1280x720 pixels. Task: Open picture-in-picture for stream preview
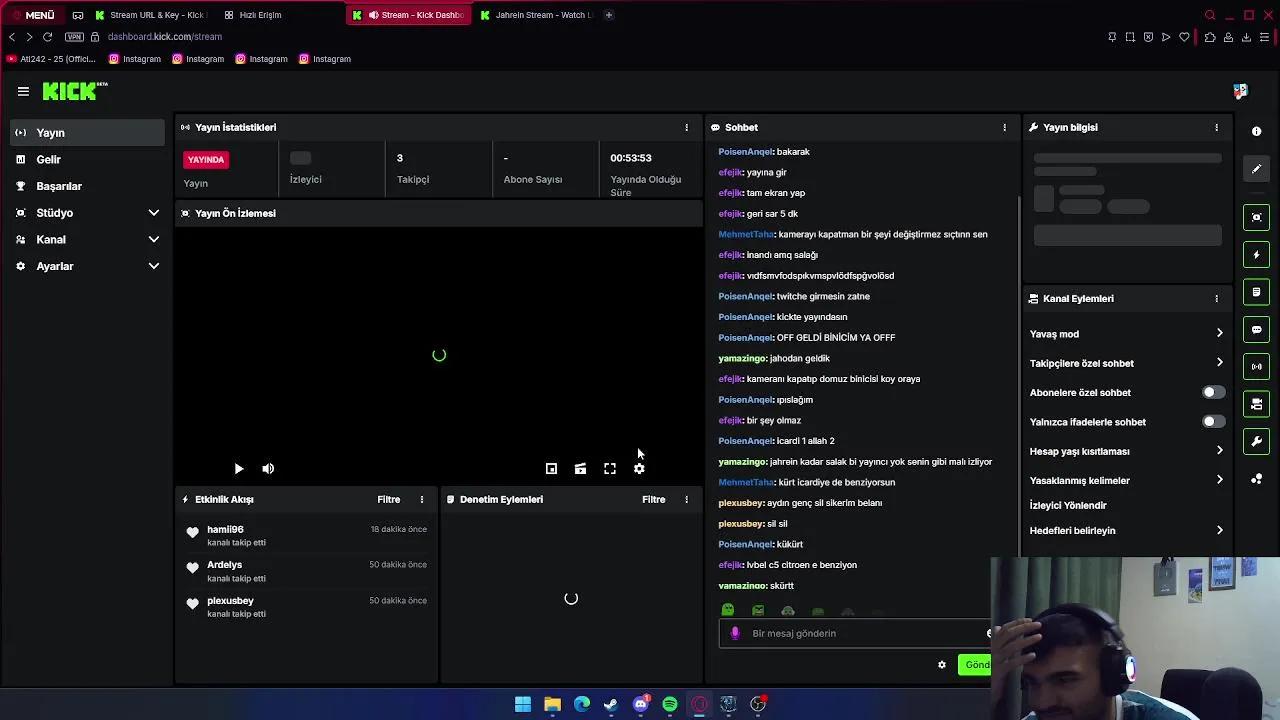point(551,468)
